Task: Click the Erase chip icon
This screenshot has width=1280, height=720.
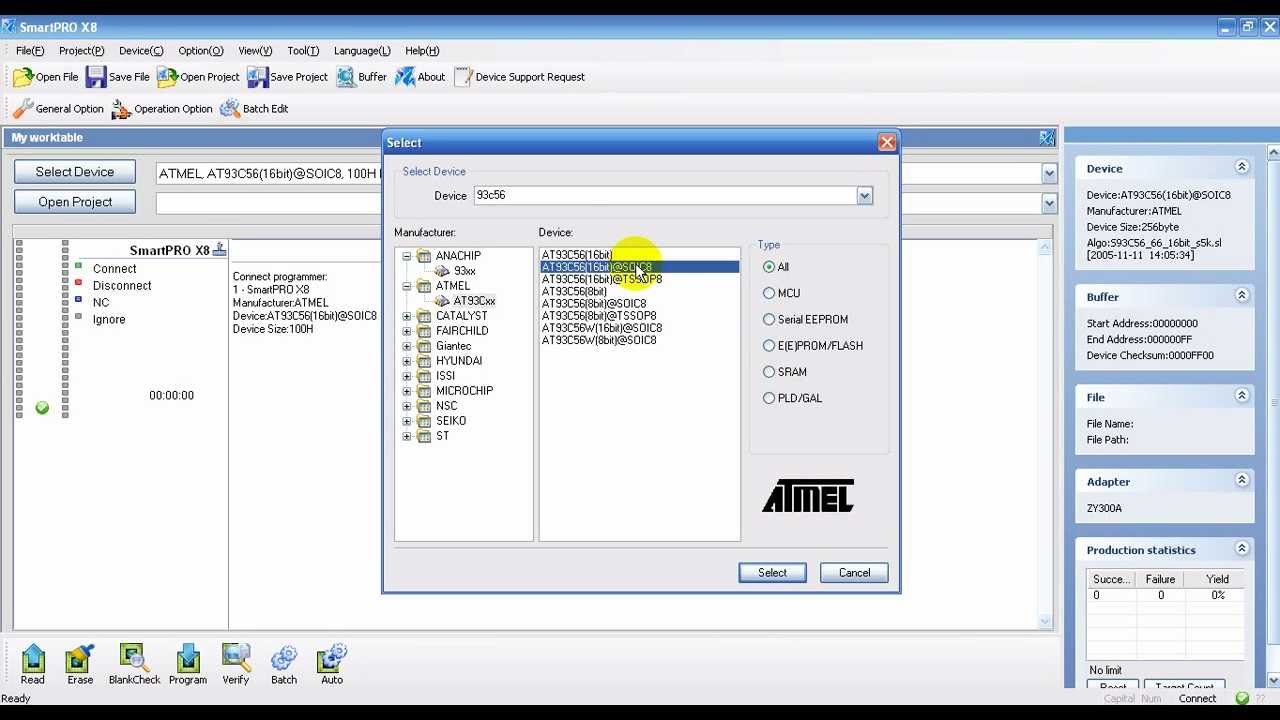Action: (x=80, y=664)
